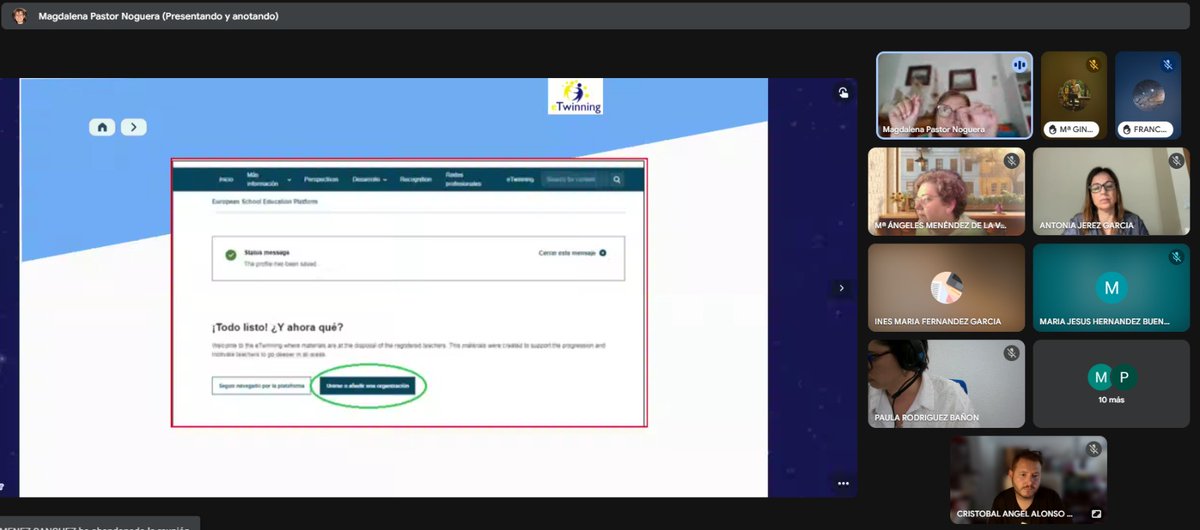Viewport: 1200px width, 530px height.
Task: Click 'Perspectivas' in the slide's navigation bar
Action: click(321, 180)
